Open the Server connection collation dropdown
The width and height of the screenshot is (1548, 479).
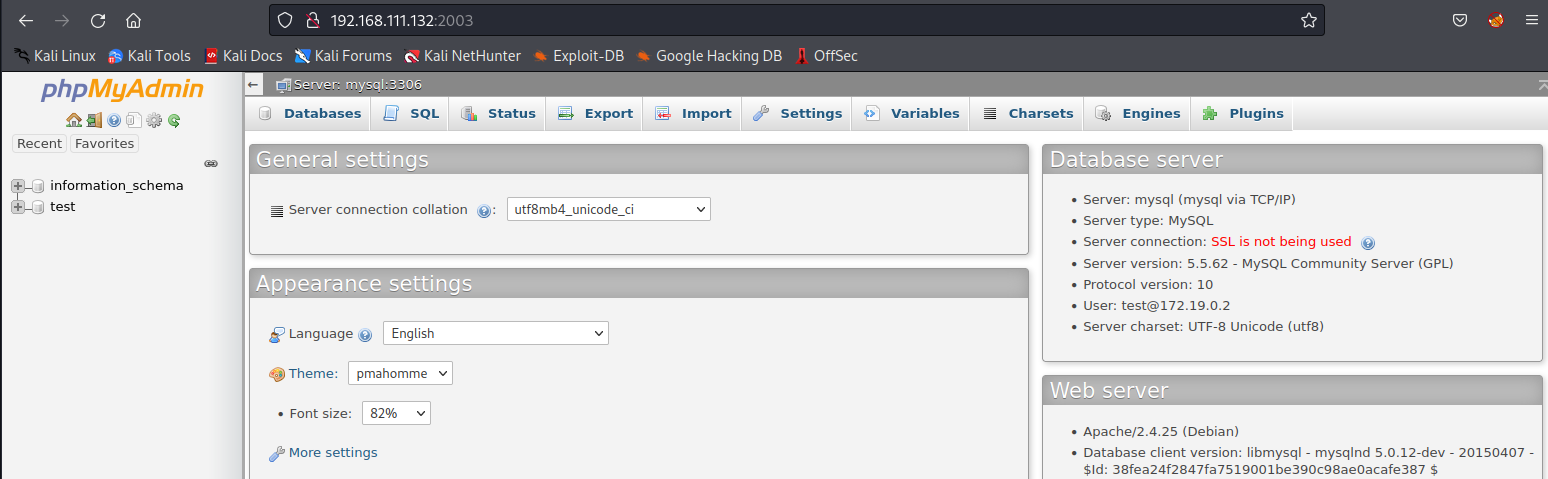pos(609,210)
